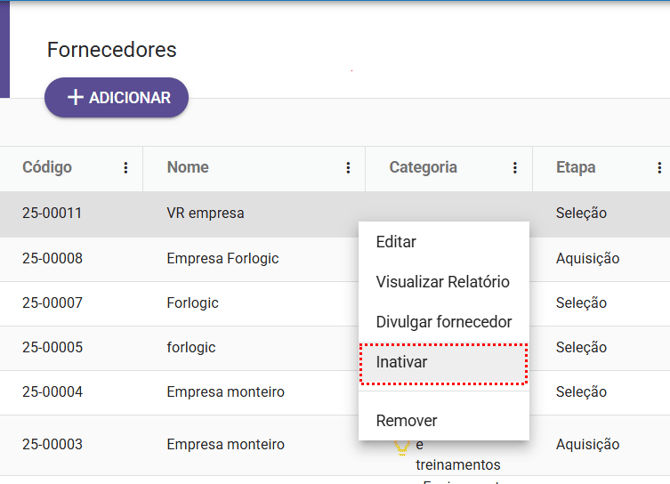Click the Nome column header text
This screenshot has width=670, height=484.
click(x=188, y=167)
